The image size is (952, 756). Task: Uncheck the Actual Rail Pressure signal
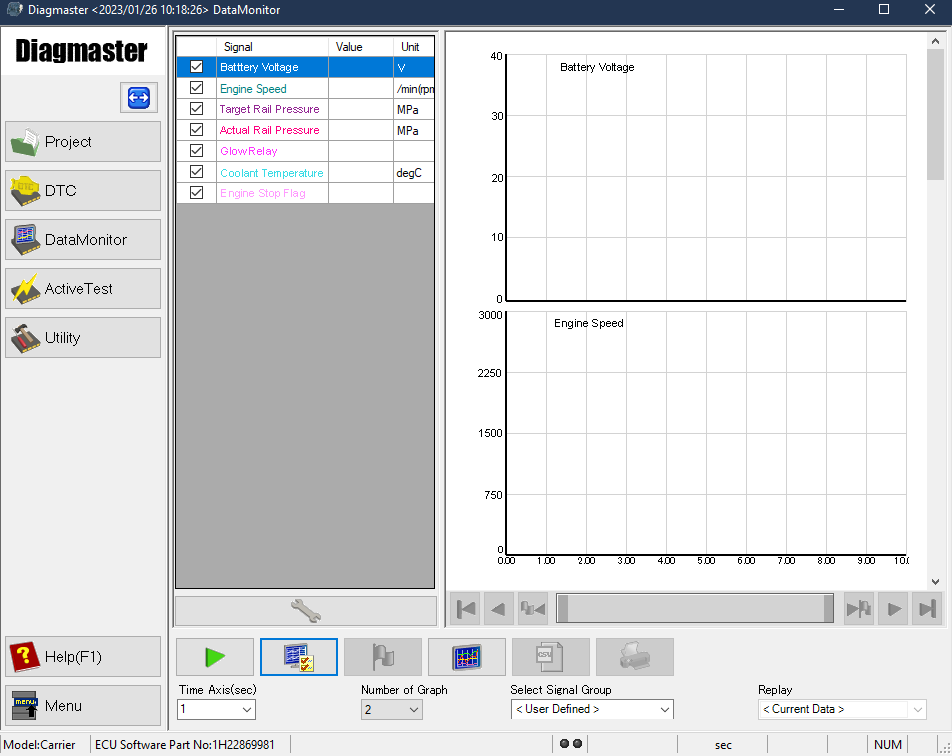coord(196,130)
